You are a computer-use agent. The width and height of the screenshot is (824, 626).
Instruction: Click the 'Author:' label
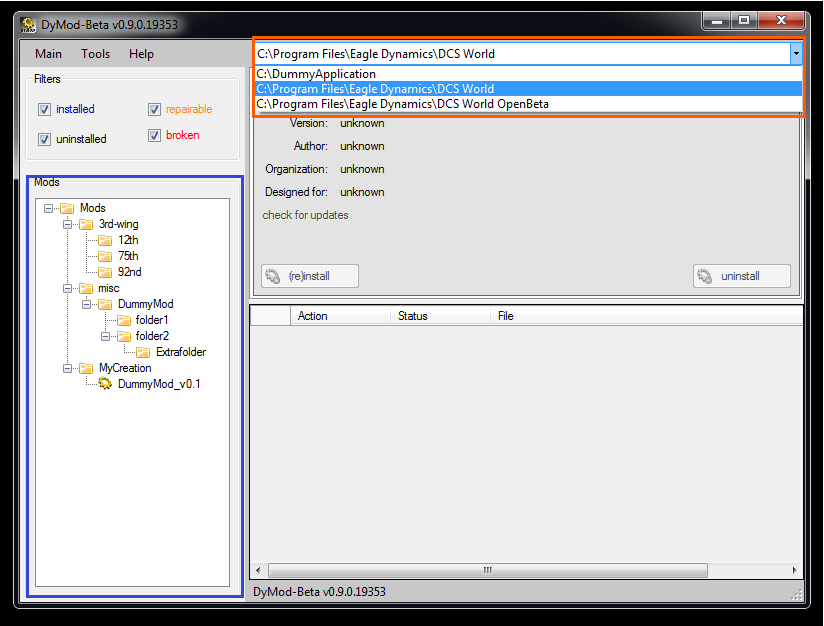(x=311, y=146)
